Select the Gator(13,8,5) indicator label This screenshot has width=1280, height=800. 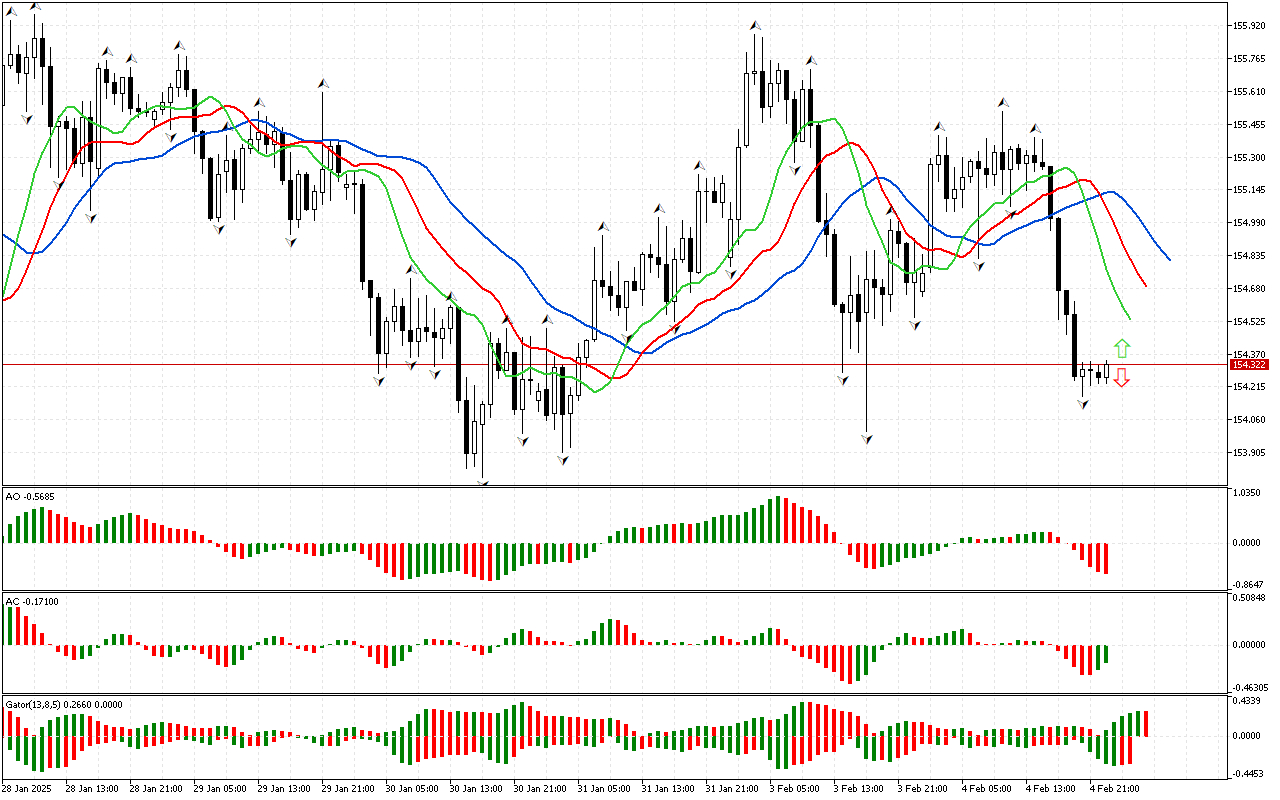64,704
